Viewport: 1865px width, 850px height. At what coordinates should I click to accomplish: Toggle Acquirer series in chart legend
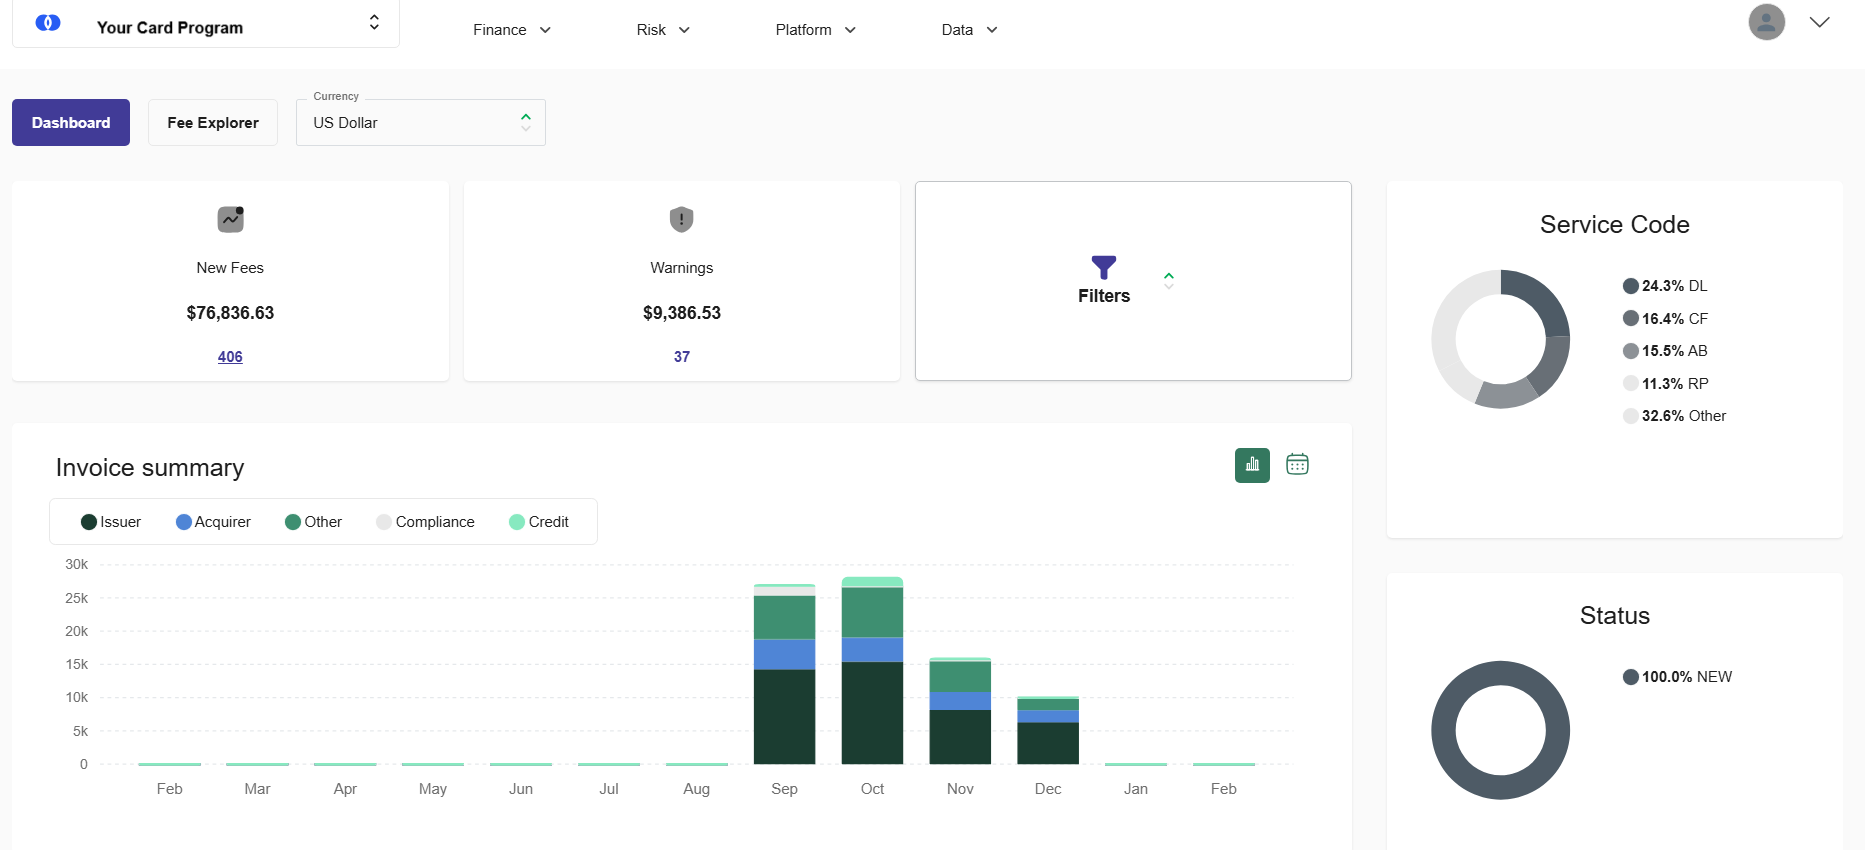[213, 522]
